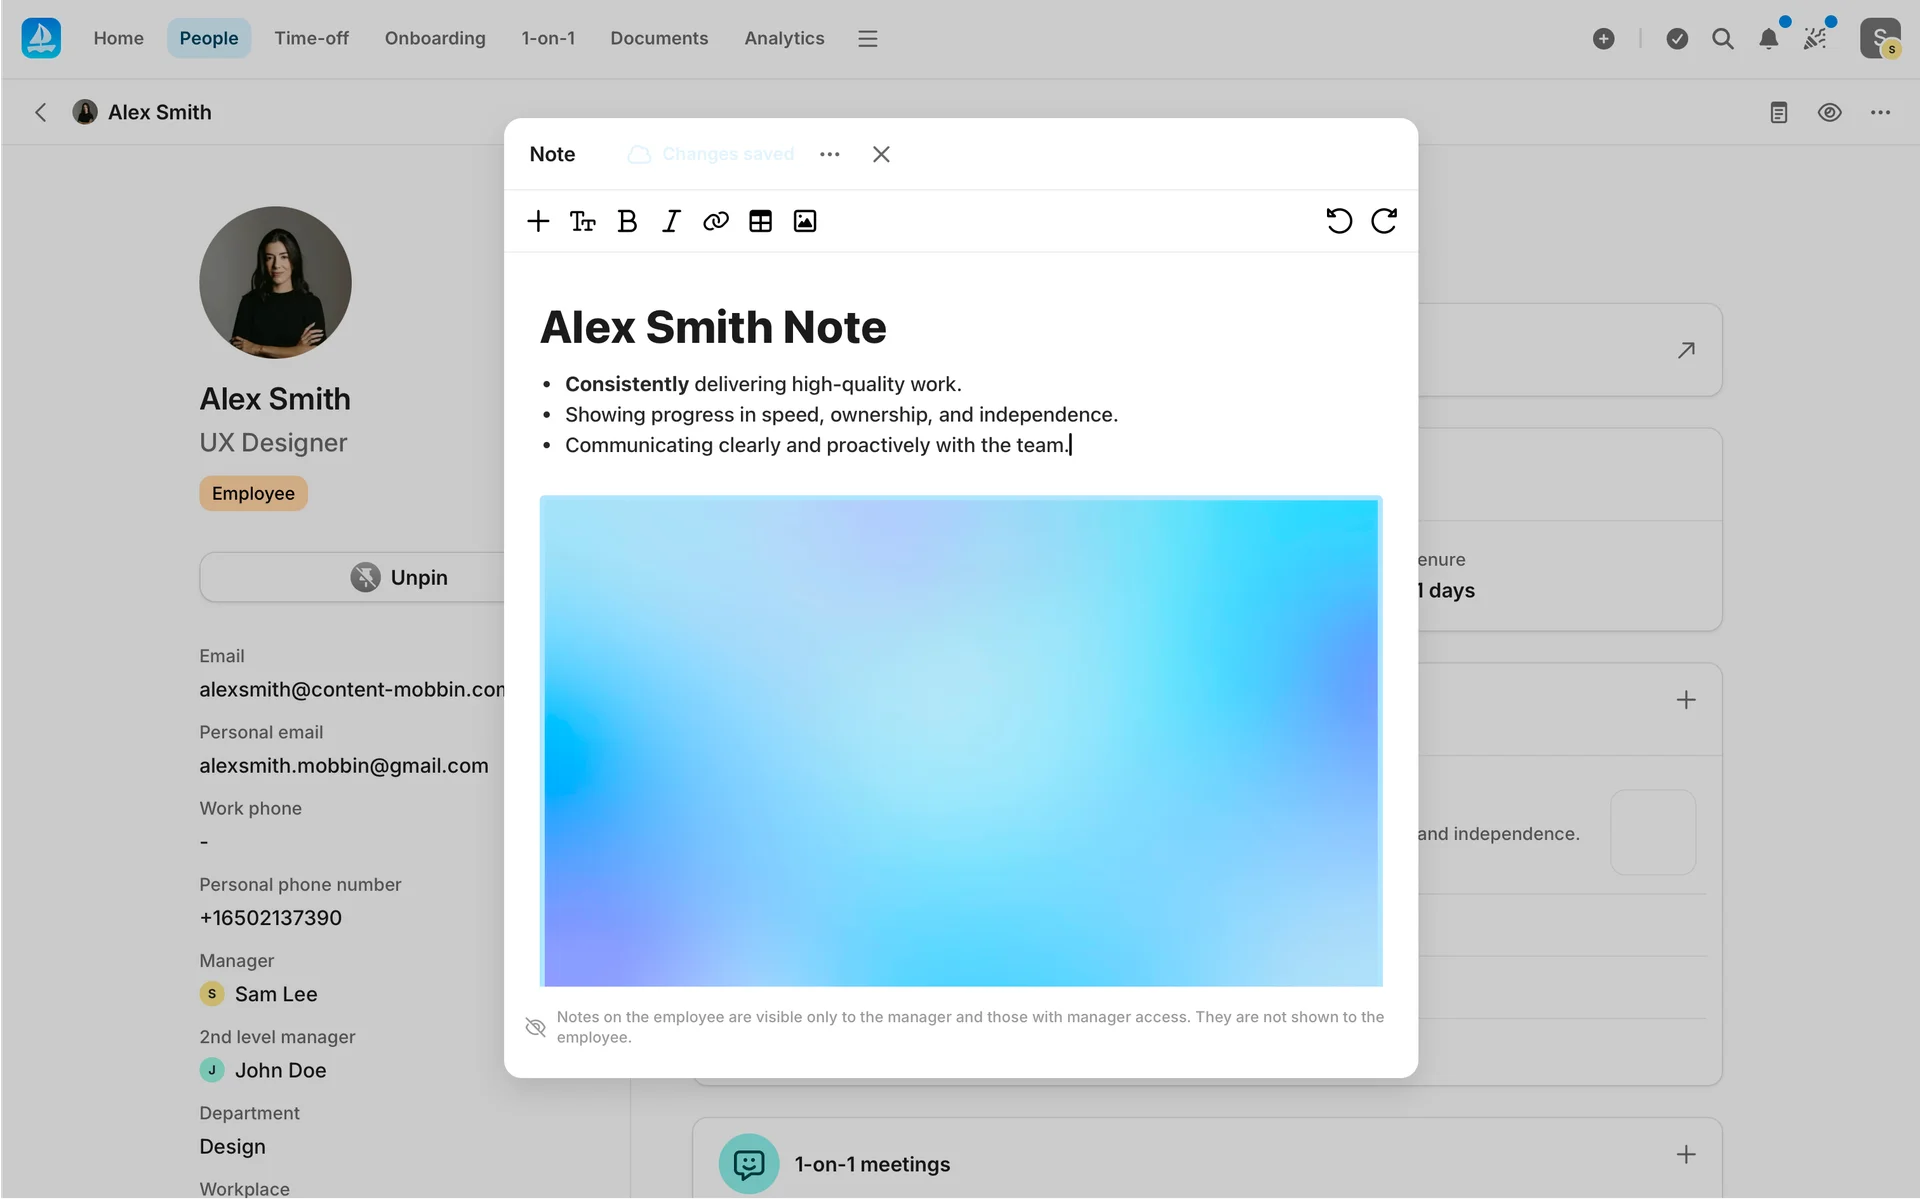Close the Note dialog
Screen dimensions: 1920x1200
(881, 154)
